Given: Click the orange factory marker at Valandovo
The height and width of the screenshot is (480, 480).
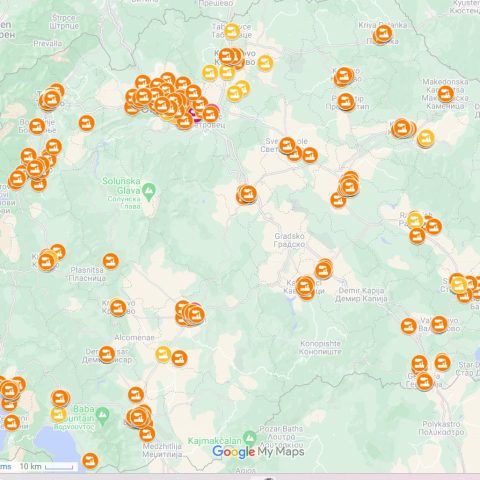Looking at the screenshot, I should pos(439,324).
